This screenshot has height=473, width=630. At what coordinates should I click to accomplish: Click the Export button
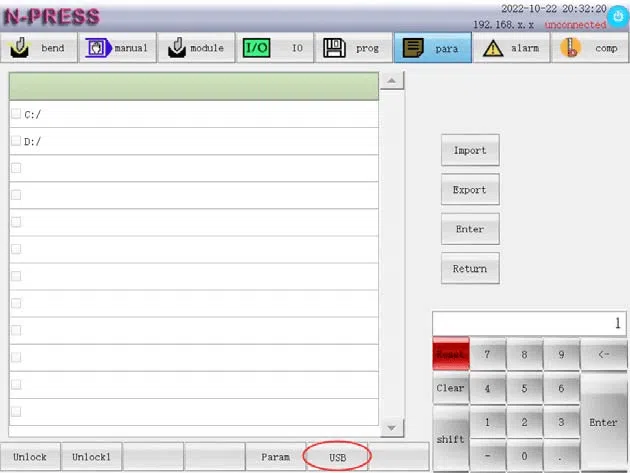470,190
